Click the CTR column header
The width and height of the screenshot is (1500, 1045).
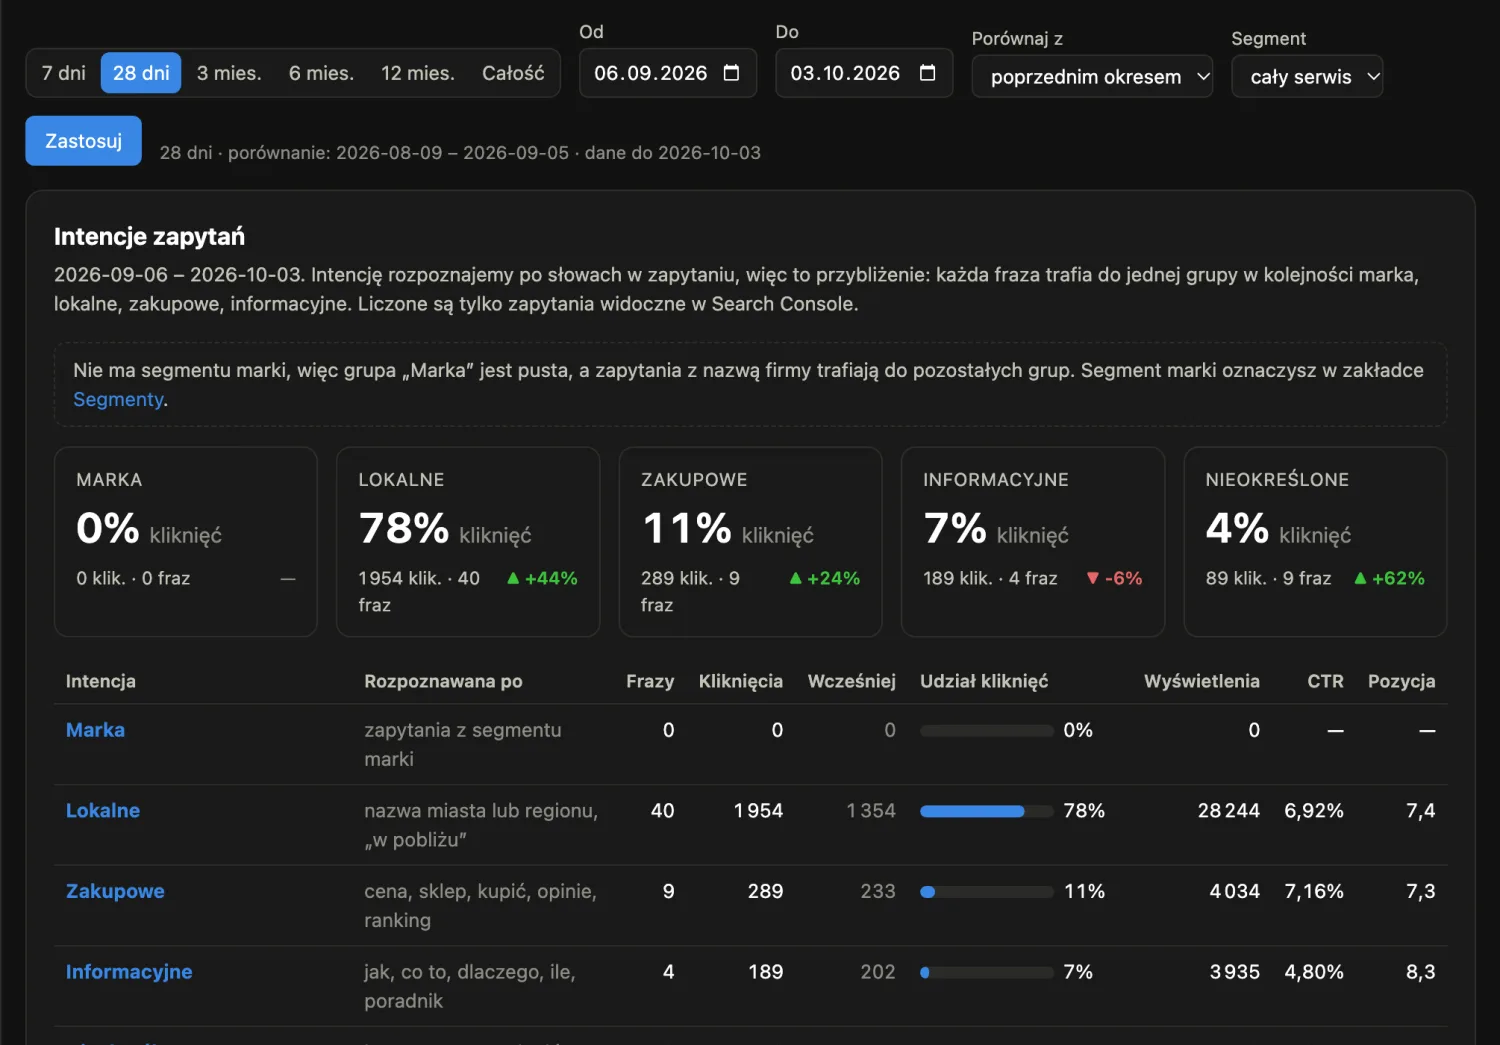click(1325, 681)
